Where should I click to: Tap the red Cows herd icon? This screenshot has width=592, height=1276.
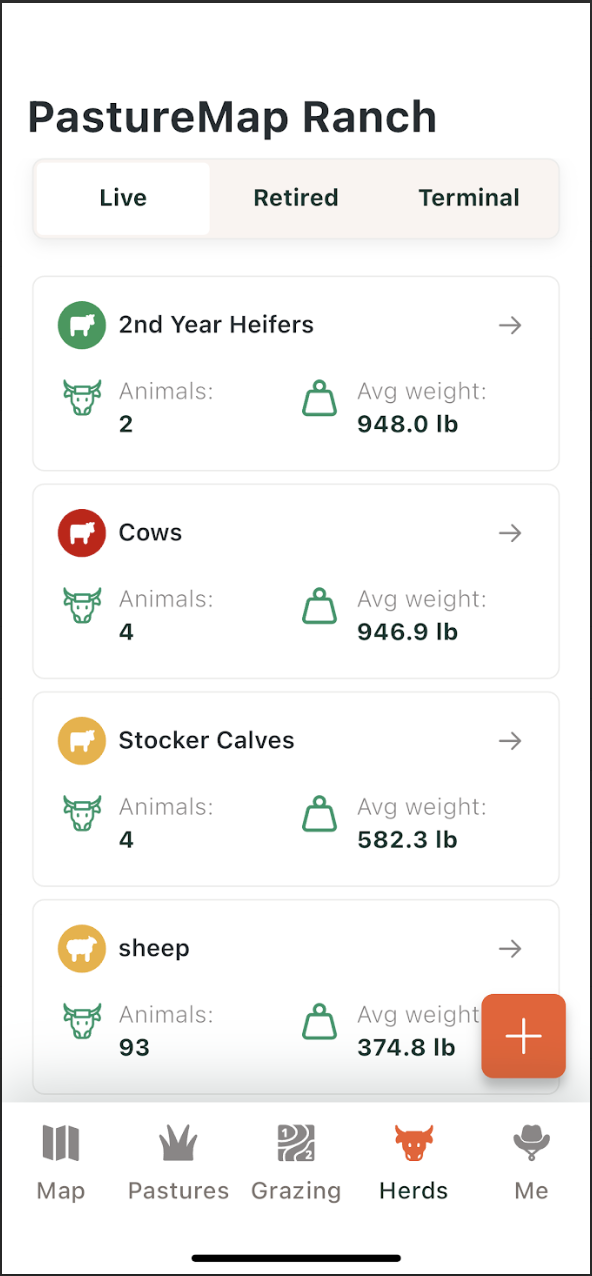click(82, 533)
